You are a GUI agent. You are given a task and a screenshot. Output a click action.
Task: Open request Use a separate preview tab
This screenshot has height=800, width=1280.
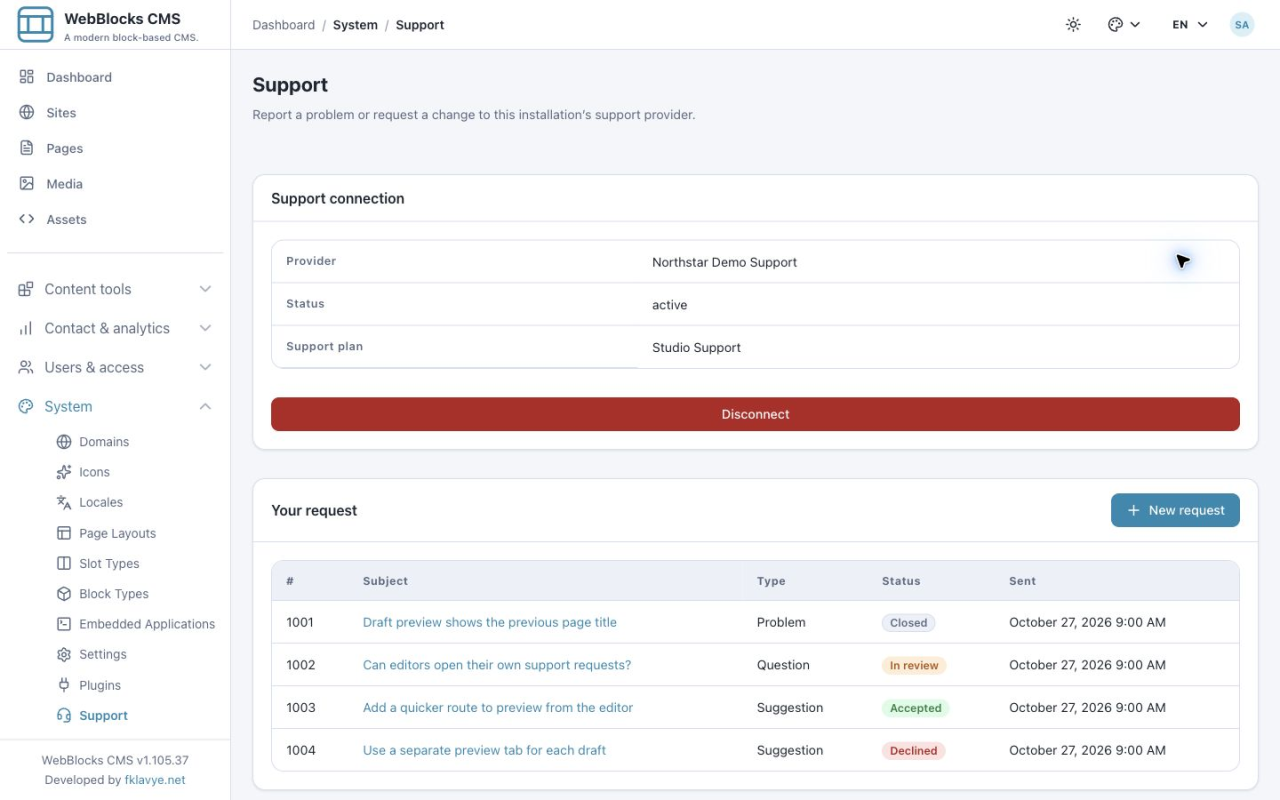[484, 750]
